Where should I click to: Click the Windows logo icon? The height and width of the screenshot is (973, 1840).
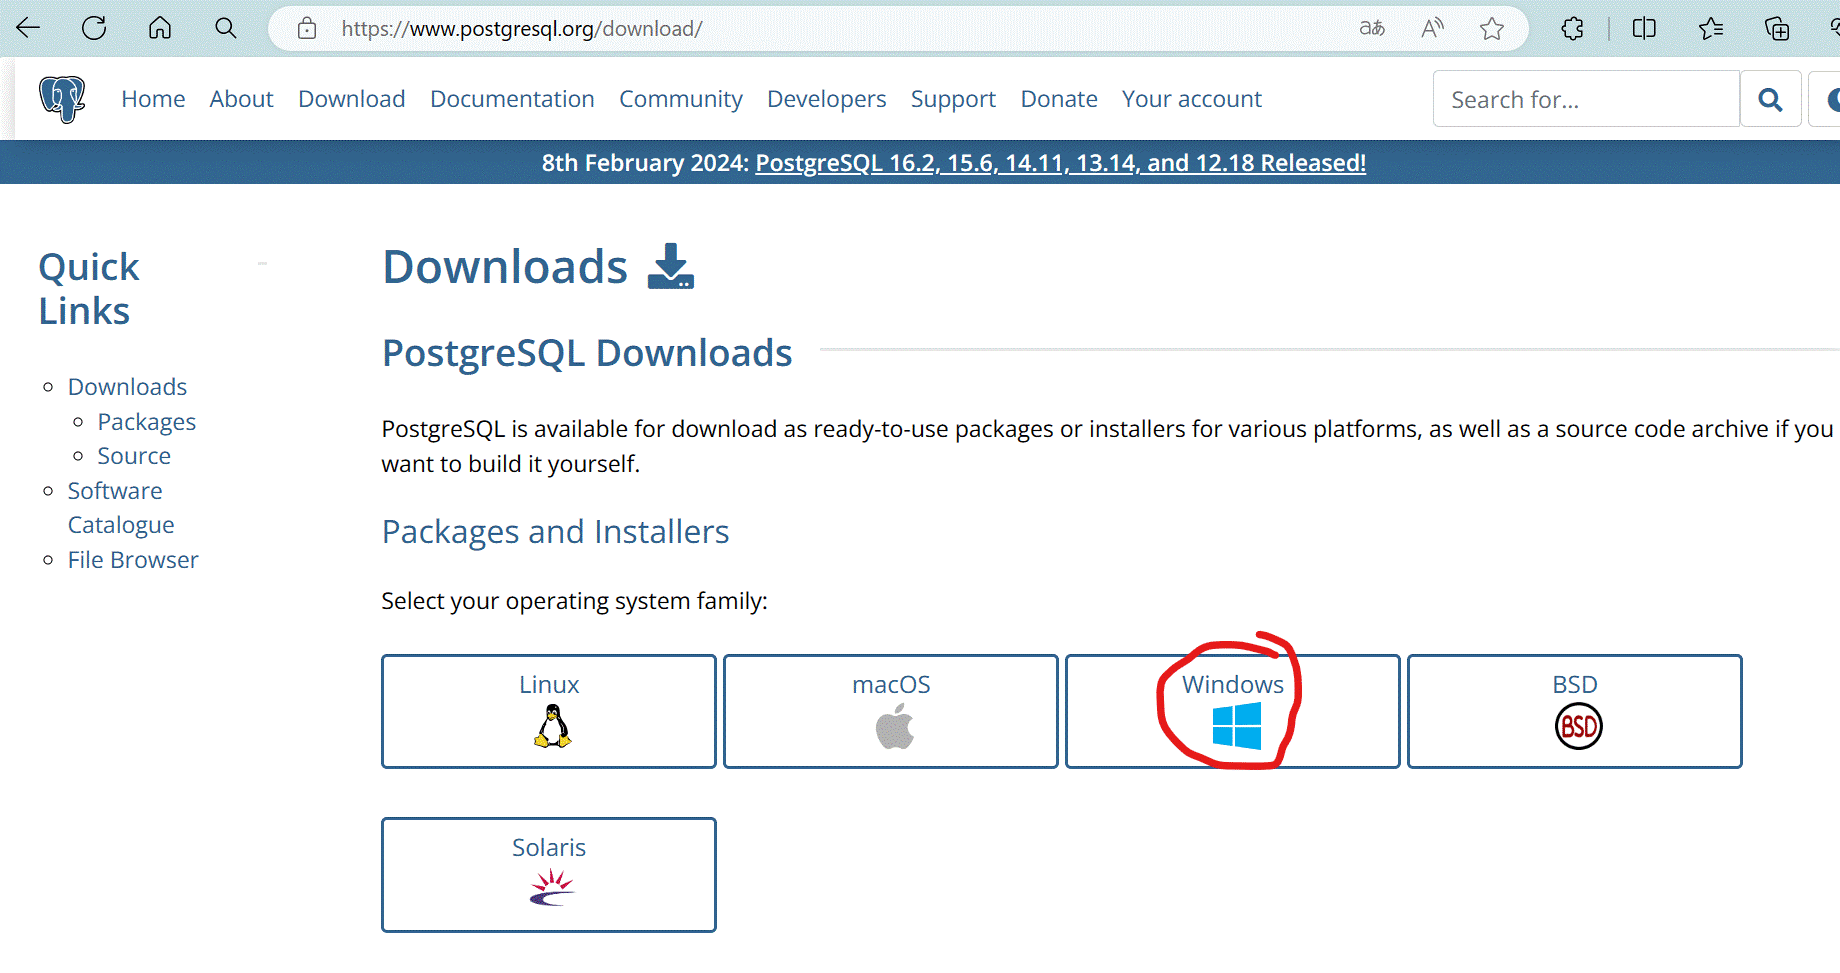tap(1237, 726)
